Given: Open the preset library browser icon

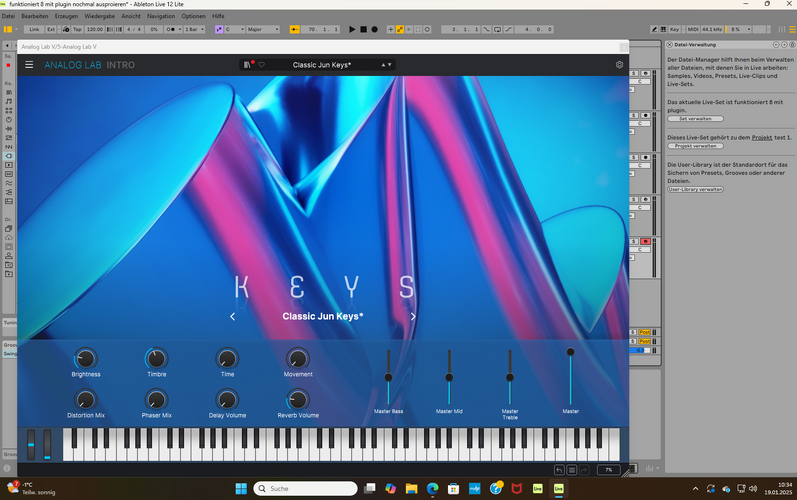Looking at the screenshot, I should [x=247, y=65].
